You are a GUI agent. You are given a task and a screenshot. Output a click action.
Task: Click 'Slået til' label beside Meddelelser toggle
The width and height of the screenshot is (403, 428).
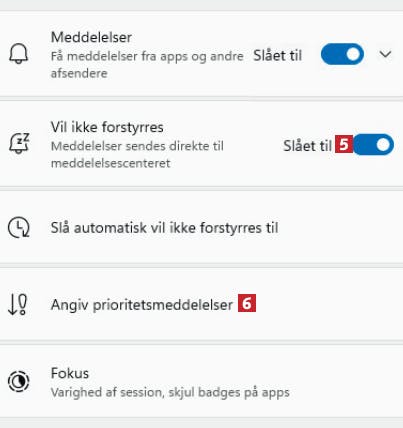coord(277,55)
